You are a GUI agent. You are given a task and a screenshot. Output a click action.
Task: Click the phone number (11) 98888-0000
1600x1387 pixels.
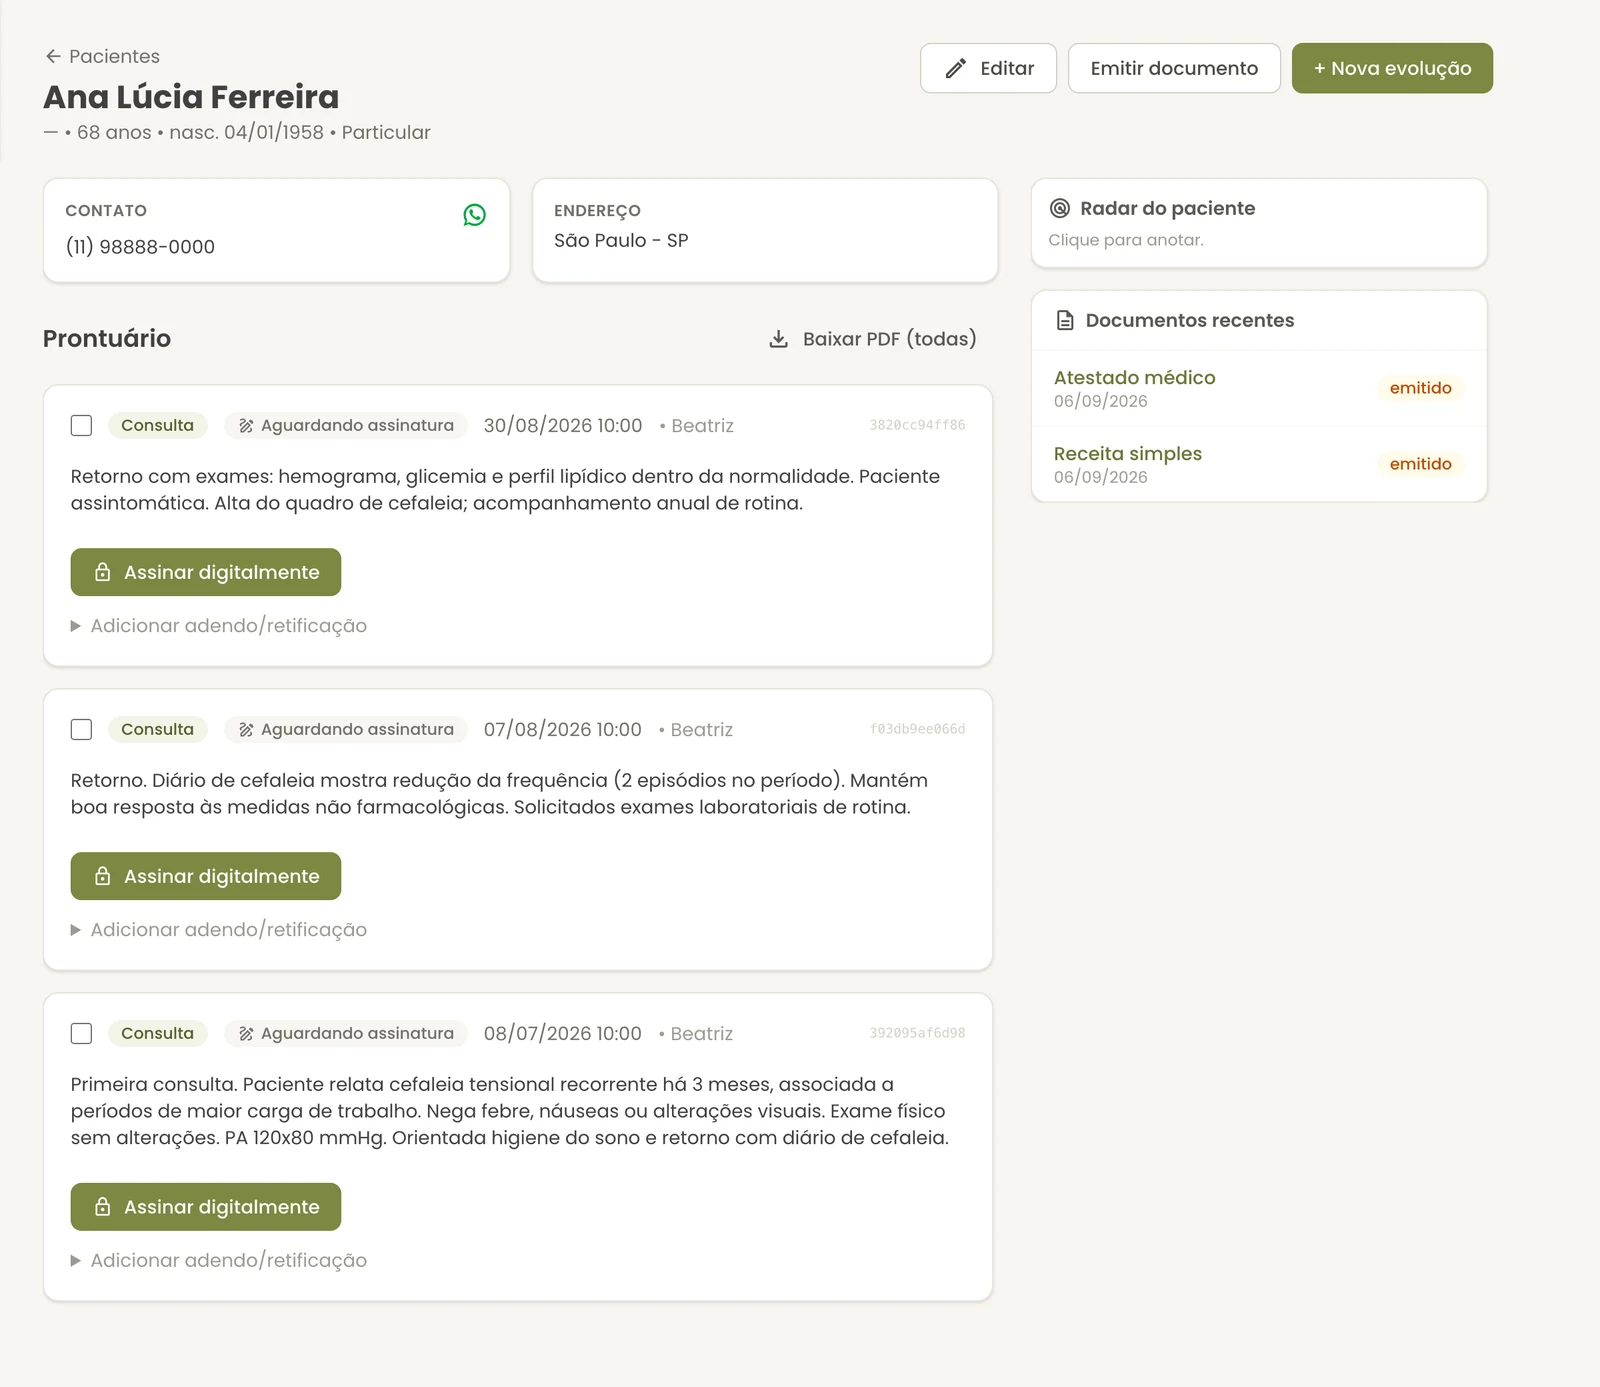[x=140, y=247]
